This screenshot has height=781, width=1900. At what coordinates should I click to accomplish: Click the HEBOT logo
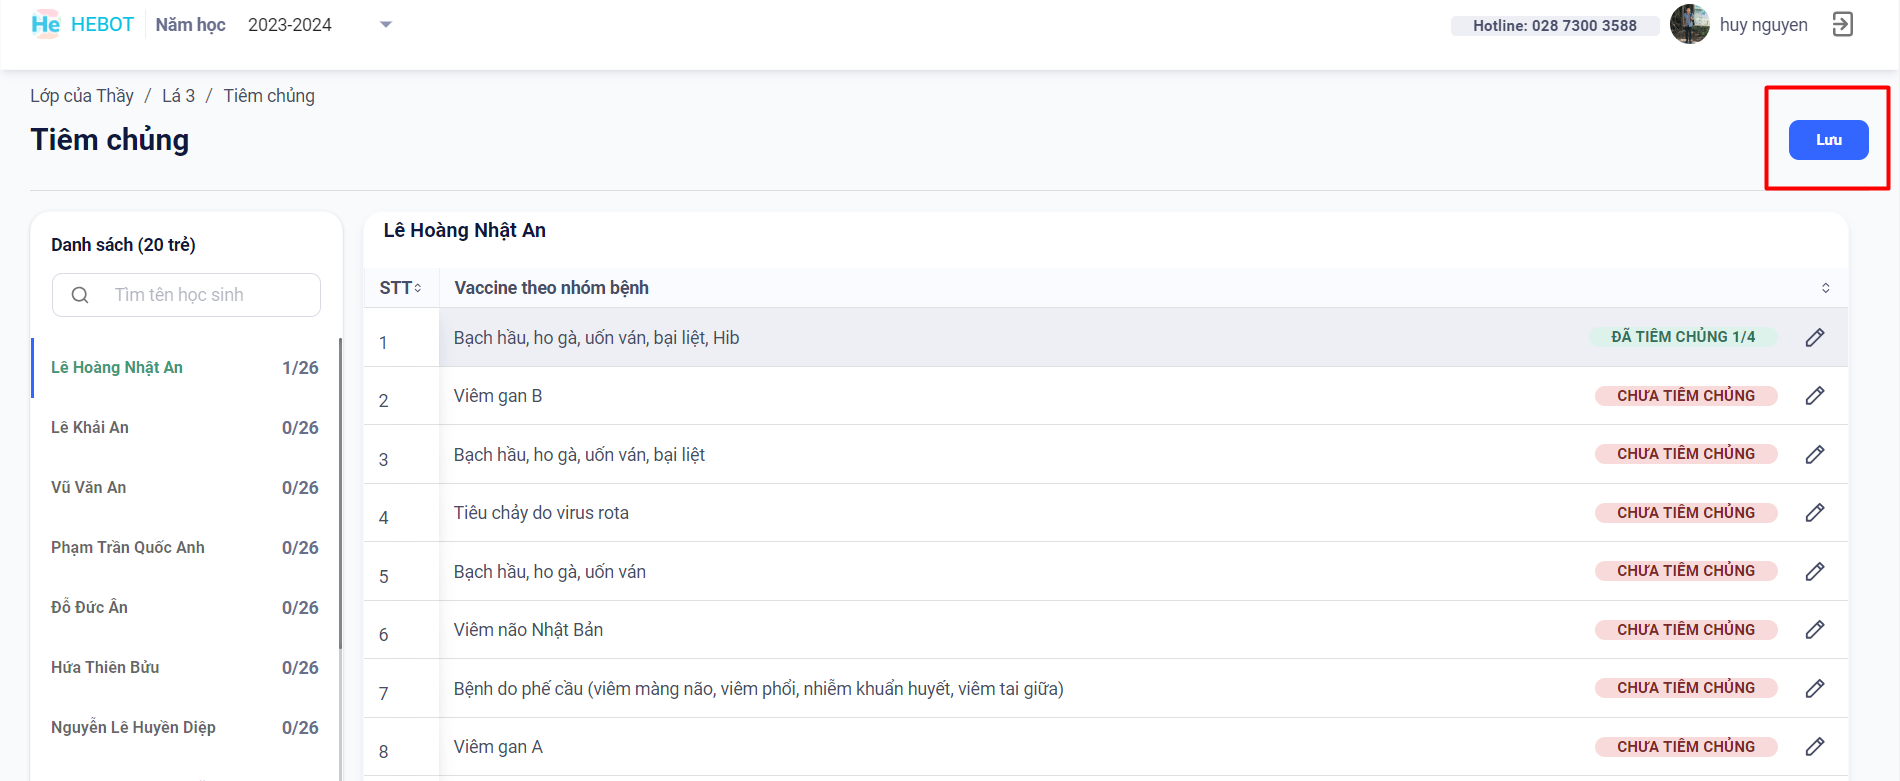click(x=82, y=25)
